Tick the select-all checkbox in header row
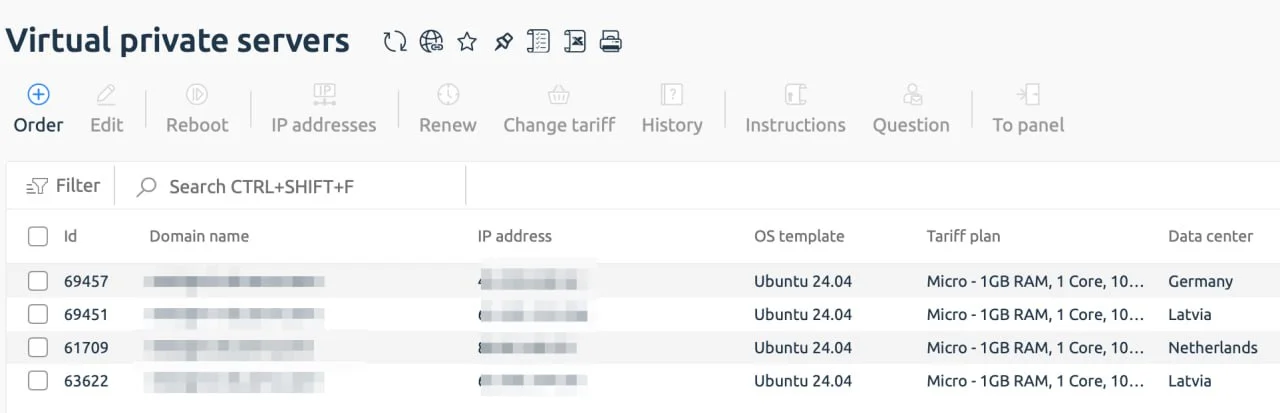Viewport: 1280px width, 413px height. pos(38,237)
